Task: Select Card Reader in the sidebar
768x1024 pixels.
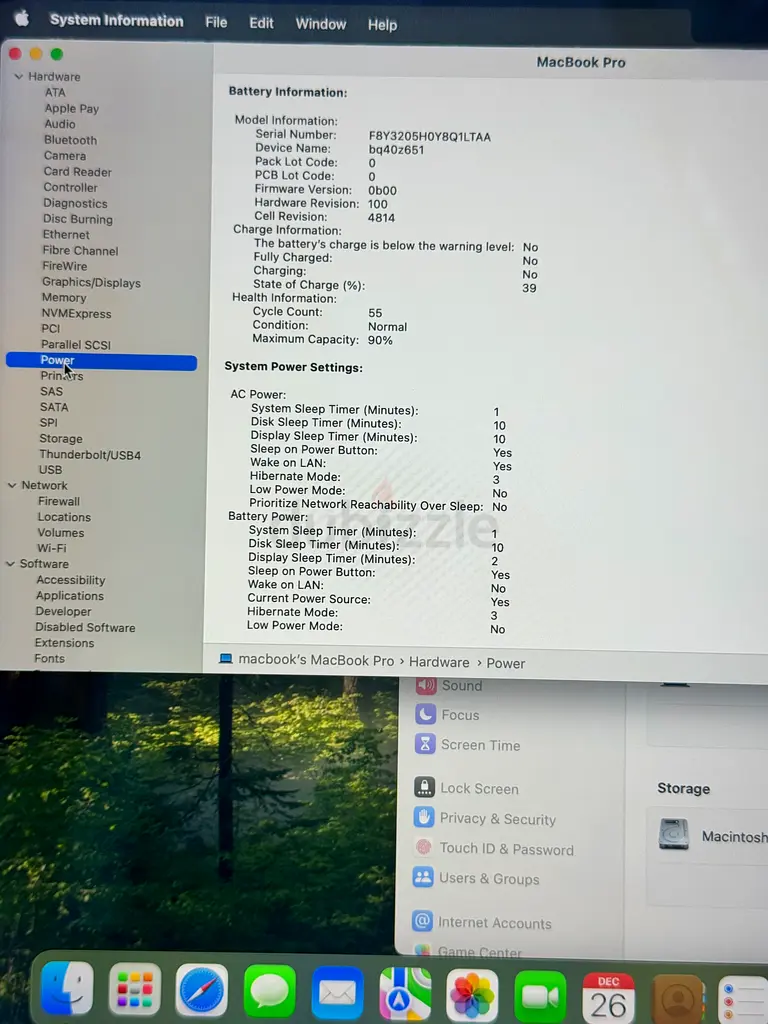Action: [78, 172]
